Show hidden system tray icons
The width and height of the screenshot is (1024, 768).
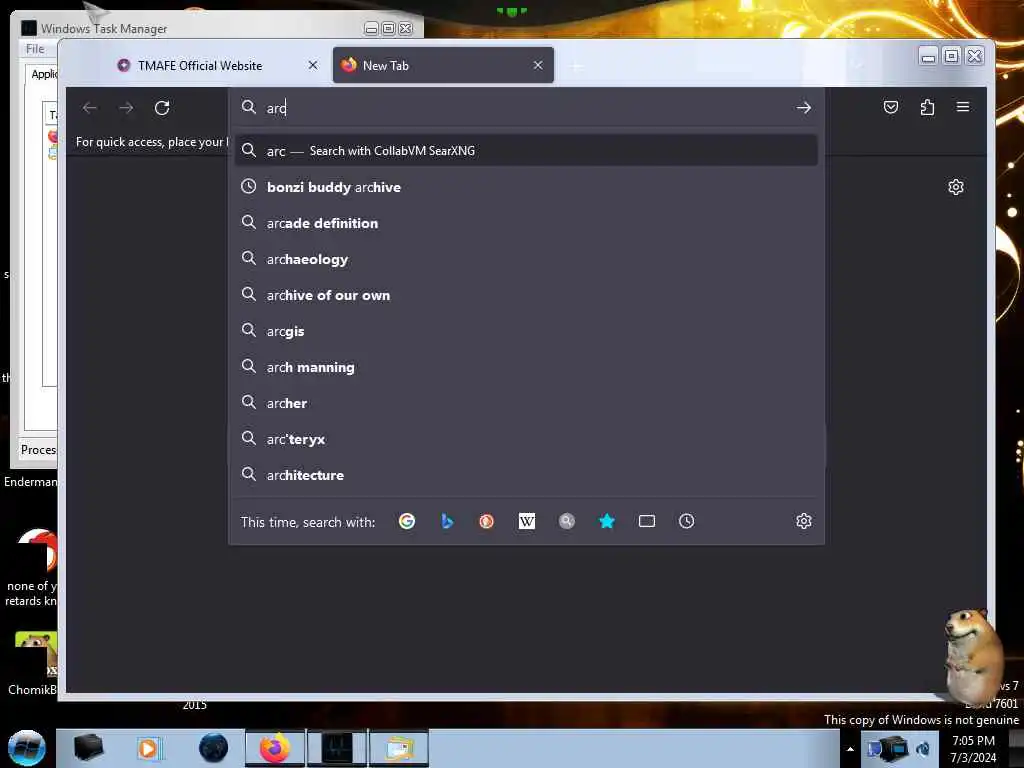pyautogui.click(x=850, y=749)
